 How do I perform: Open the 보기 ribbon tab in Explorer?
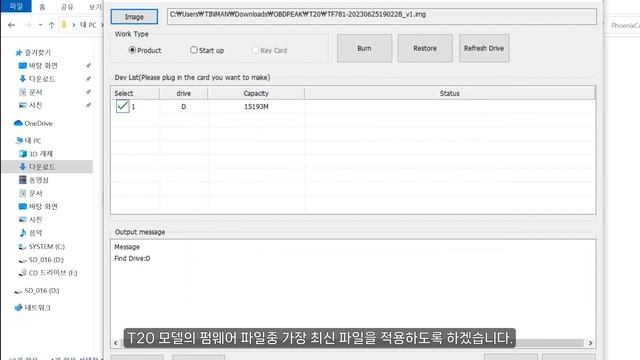click(95, 7)
